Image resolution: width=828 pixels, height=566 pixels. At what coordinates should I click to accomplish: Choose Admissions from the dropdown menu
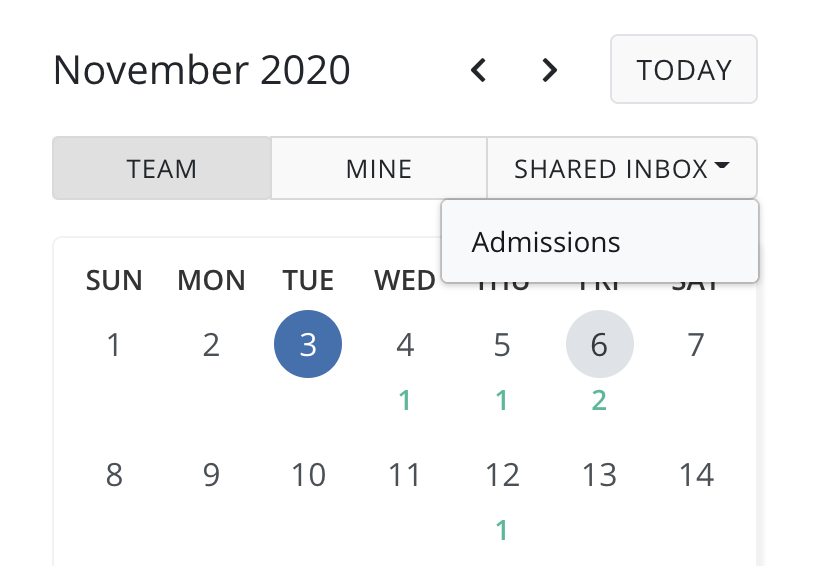click(546, 242)
